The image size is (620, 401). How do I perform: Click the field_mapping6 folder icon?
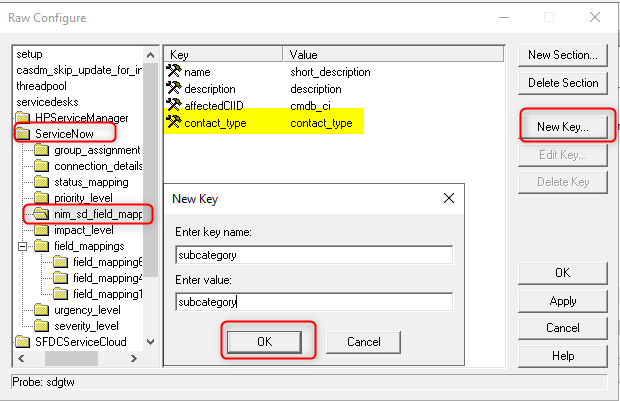pos(60,262)
